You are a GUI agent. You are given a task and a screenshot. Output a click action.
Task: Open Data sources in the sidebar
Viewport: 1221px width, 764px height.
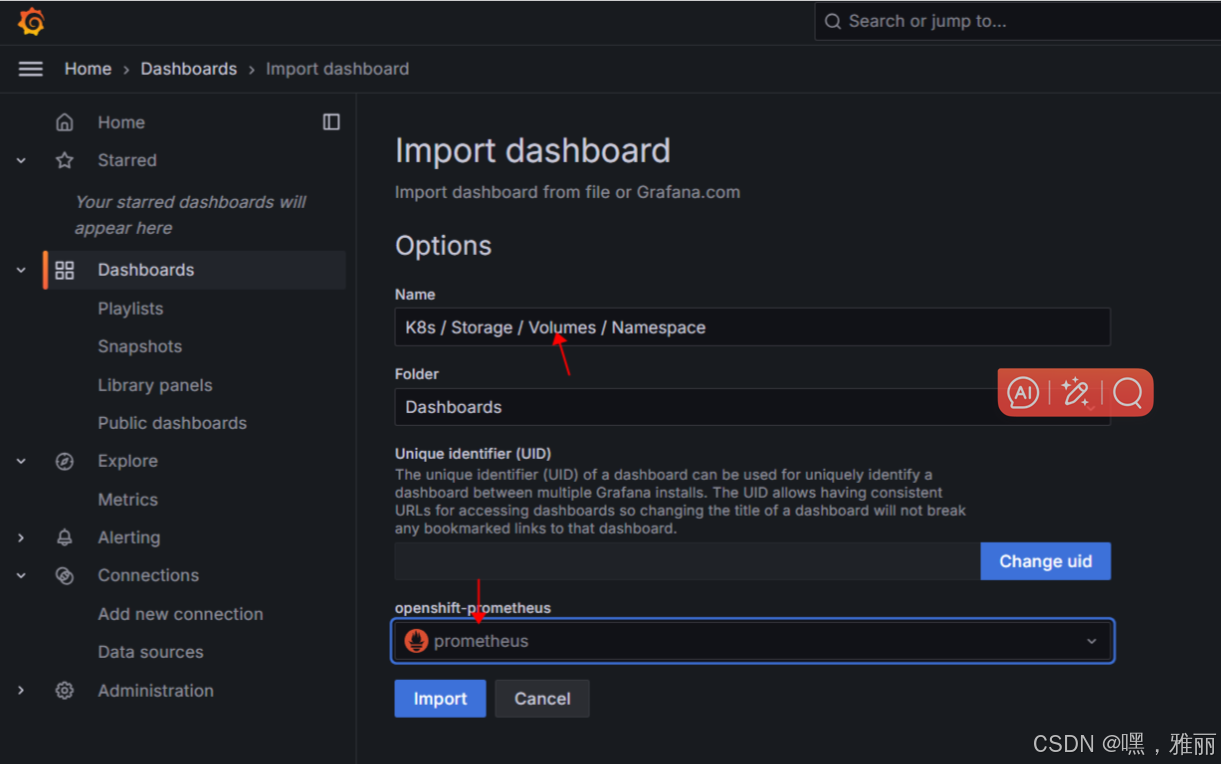coord(150,652)
